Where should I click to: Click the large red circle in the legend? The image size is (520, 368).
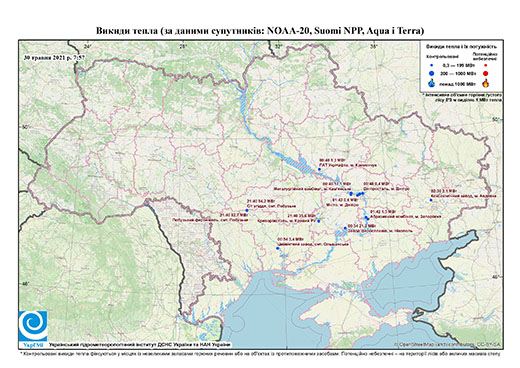[x=485, y=74]
